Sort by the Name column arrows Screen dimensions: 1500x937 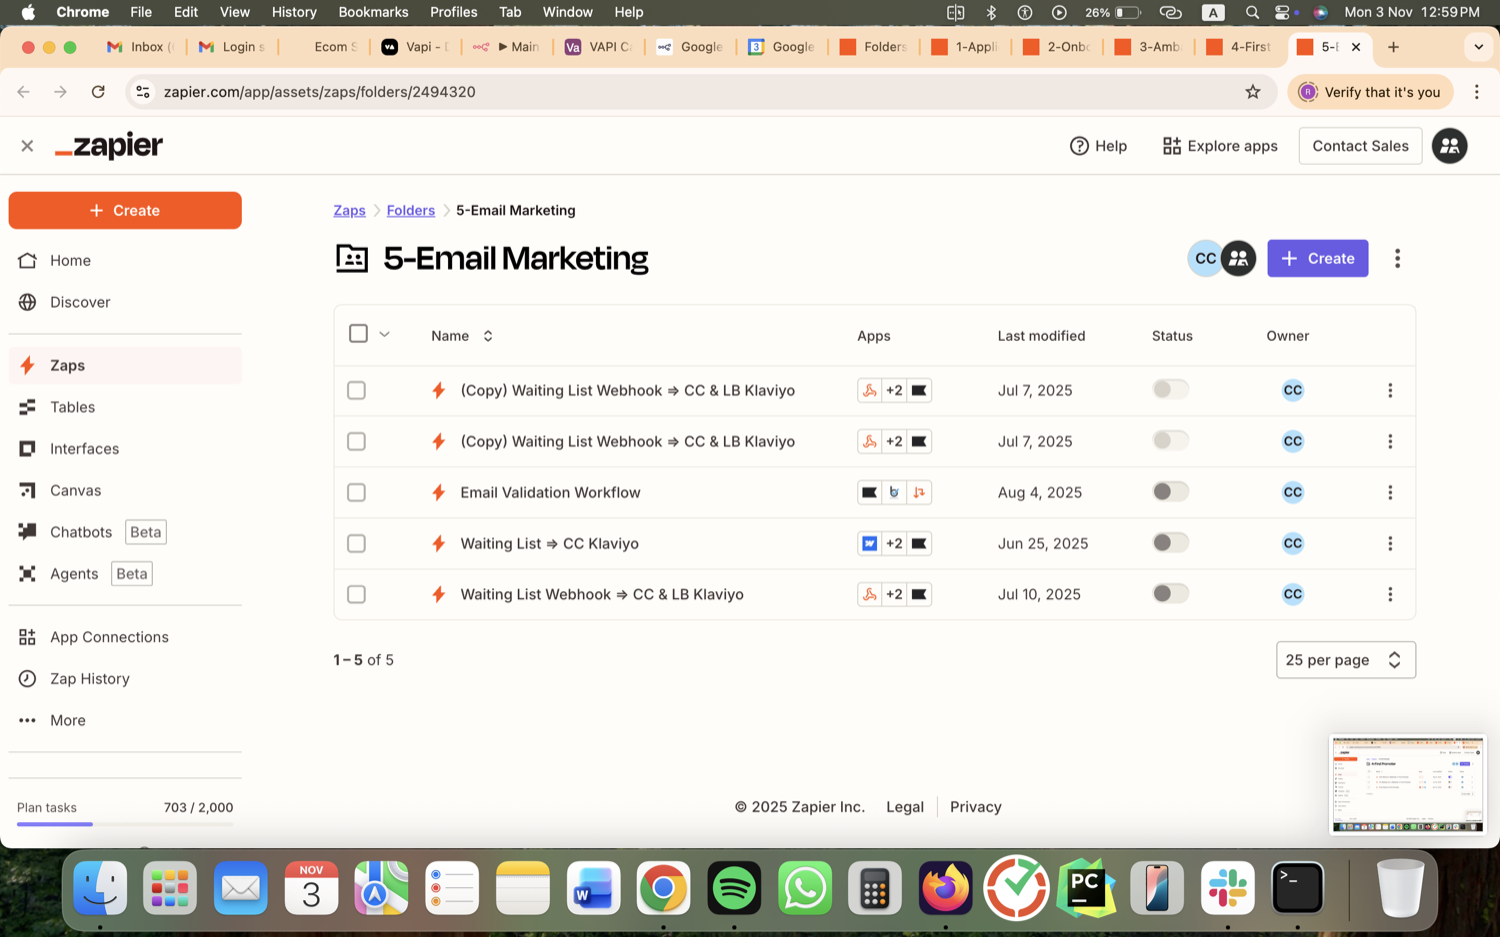(488, 336)
